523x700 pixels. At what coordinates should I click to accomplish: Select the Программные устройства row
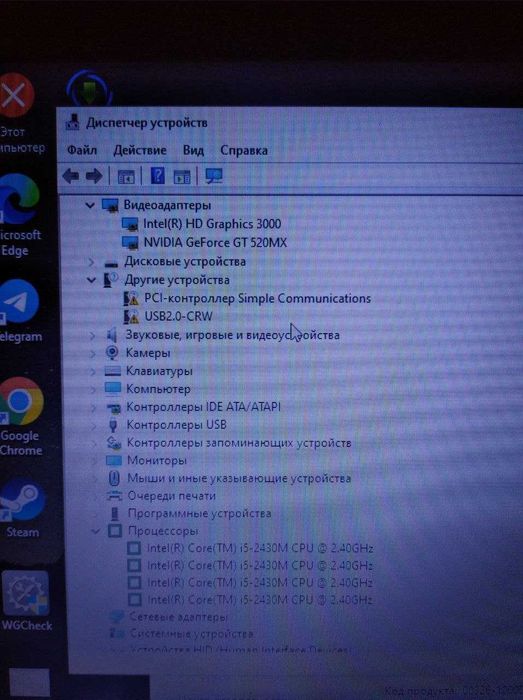200,513
